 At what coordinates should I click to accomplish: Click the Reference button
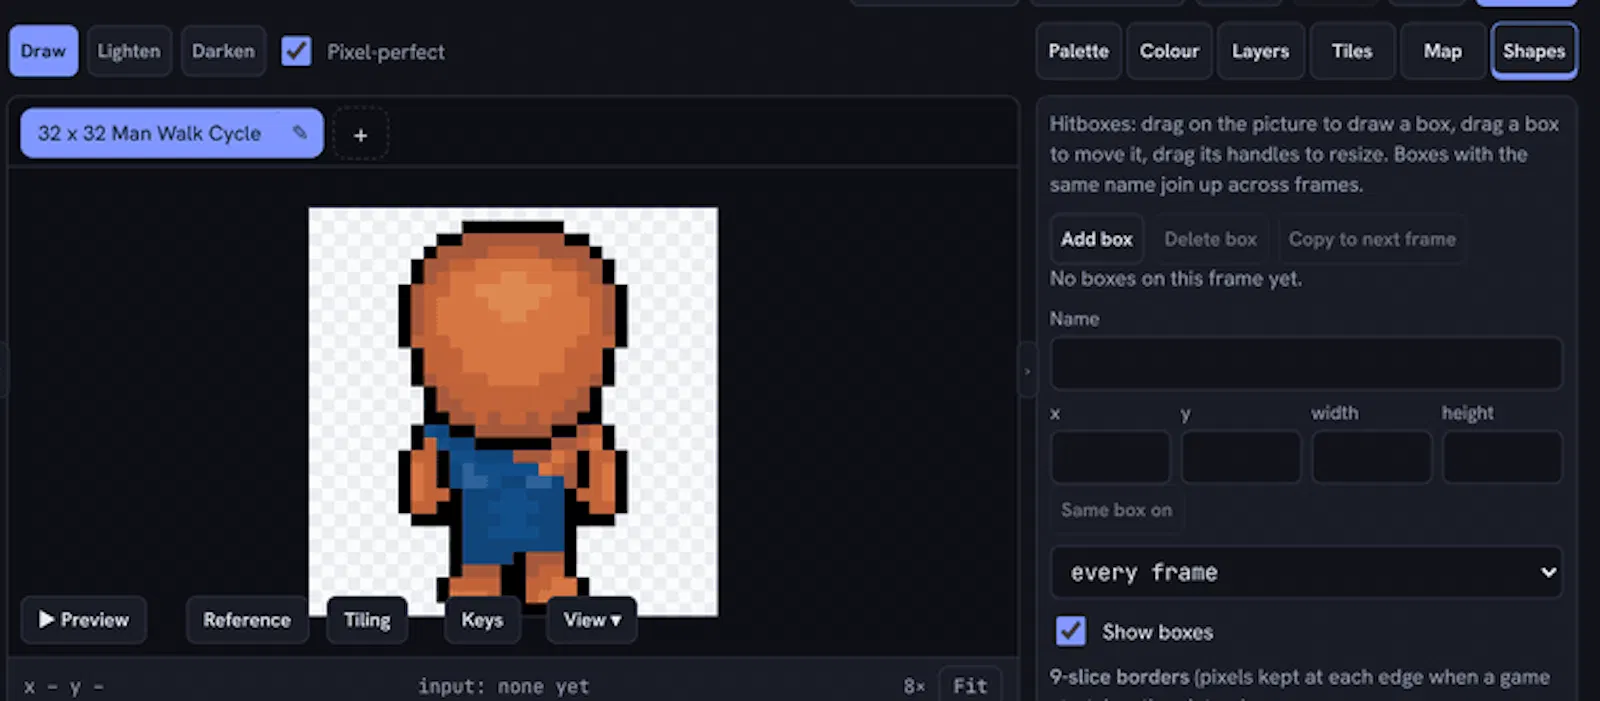247,620
